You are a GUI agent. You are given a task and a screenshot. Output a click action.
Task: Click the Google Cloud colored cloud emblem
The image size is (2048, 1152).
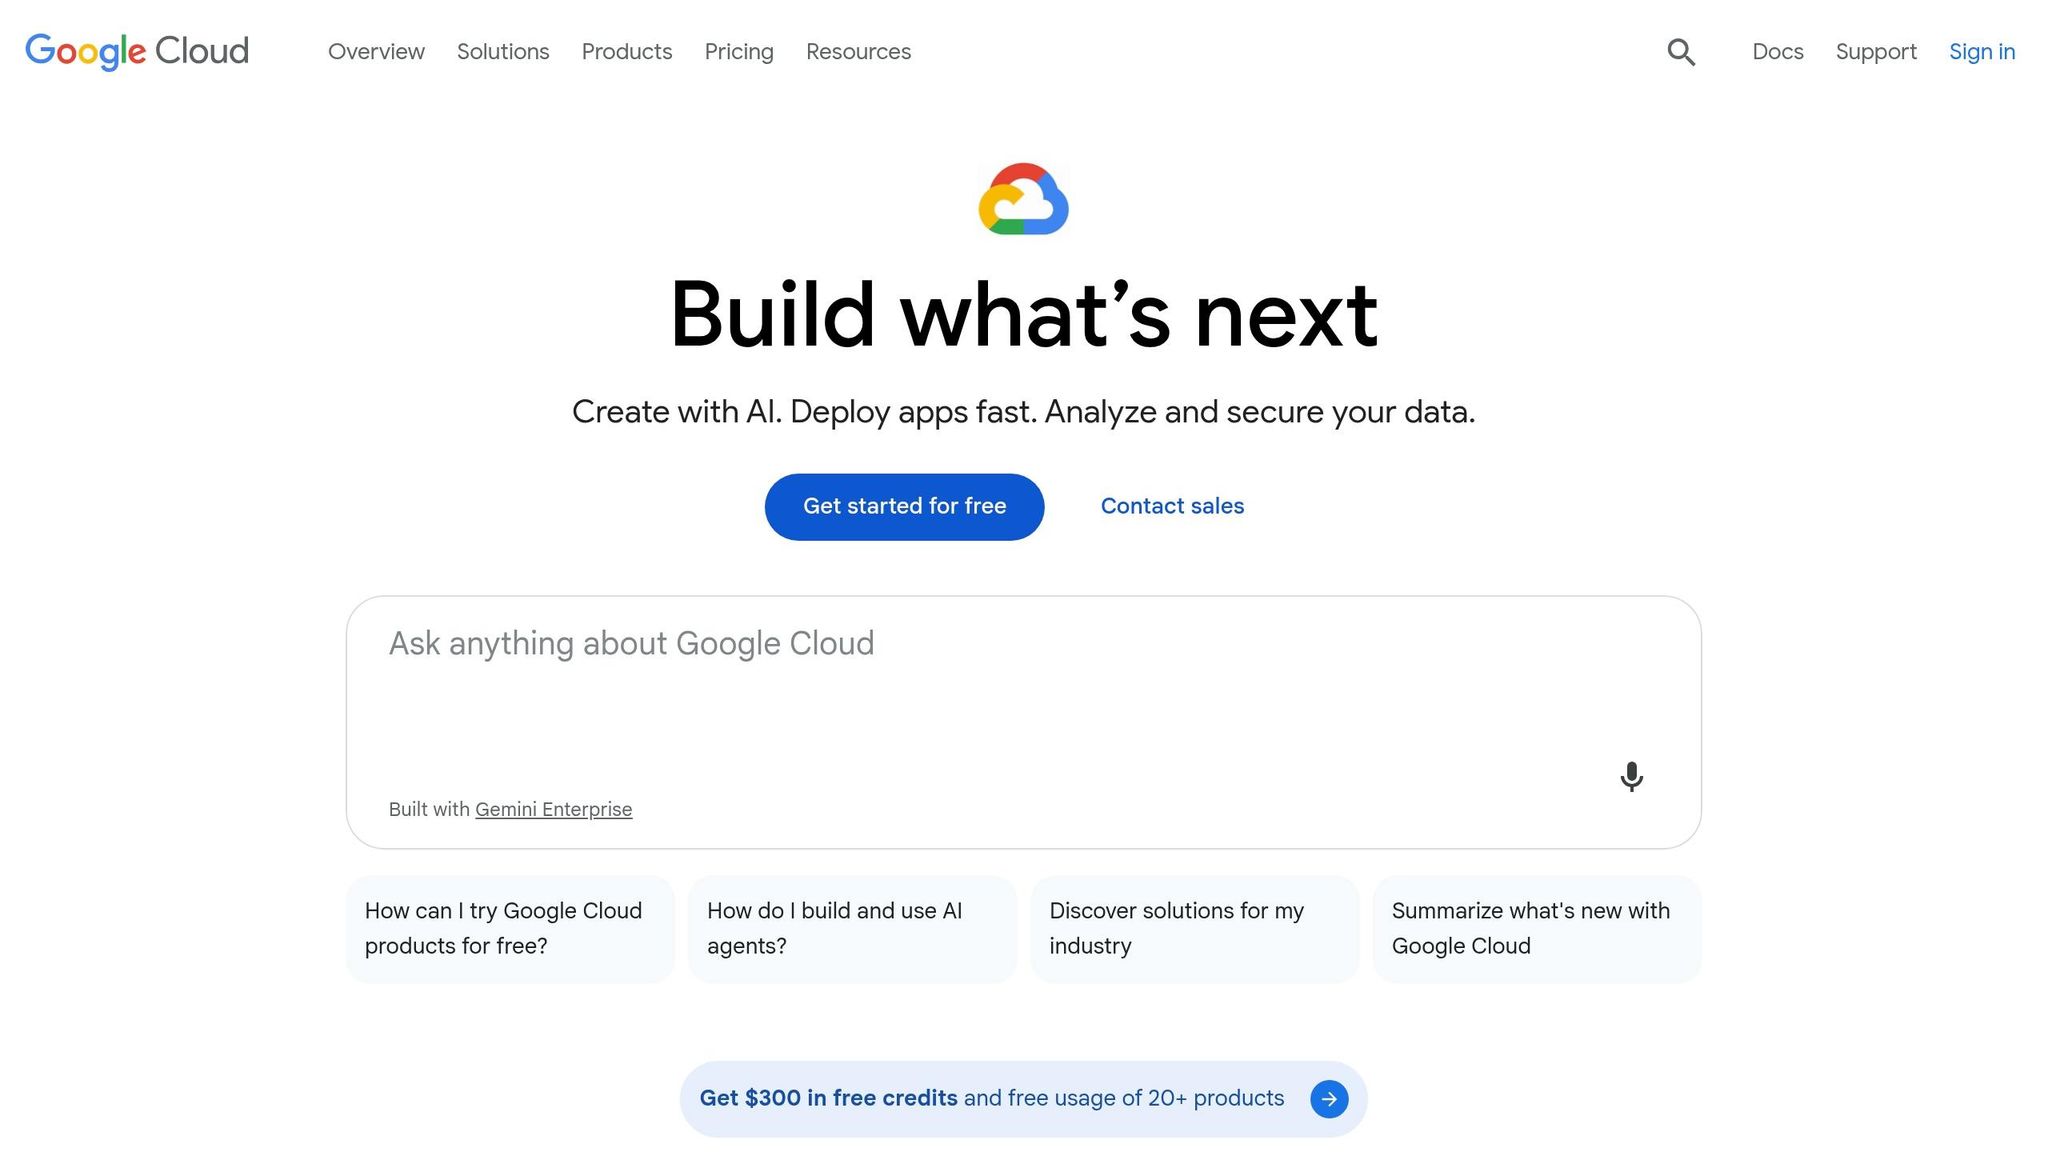click(1023, 199)
